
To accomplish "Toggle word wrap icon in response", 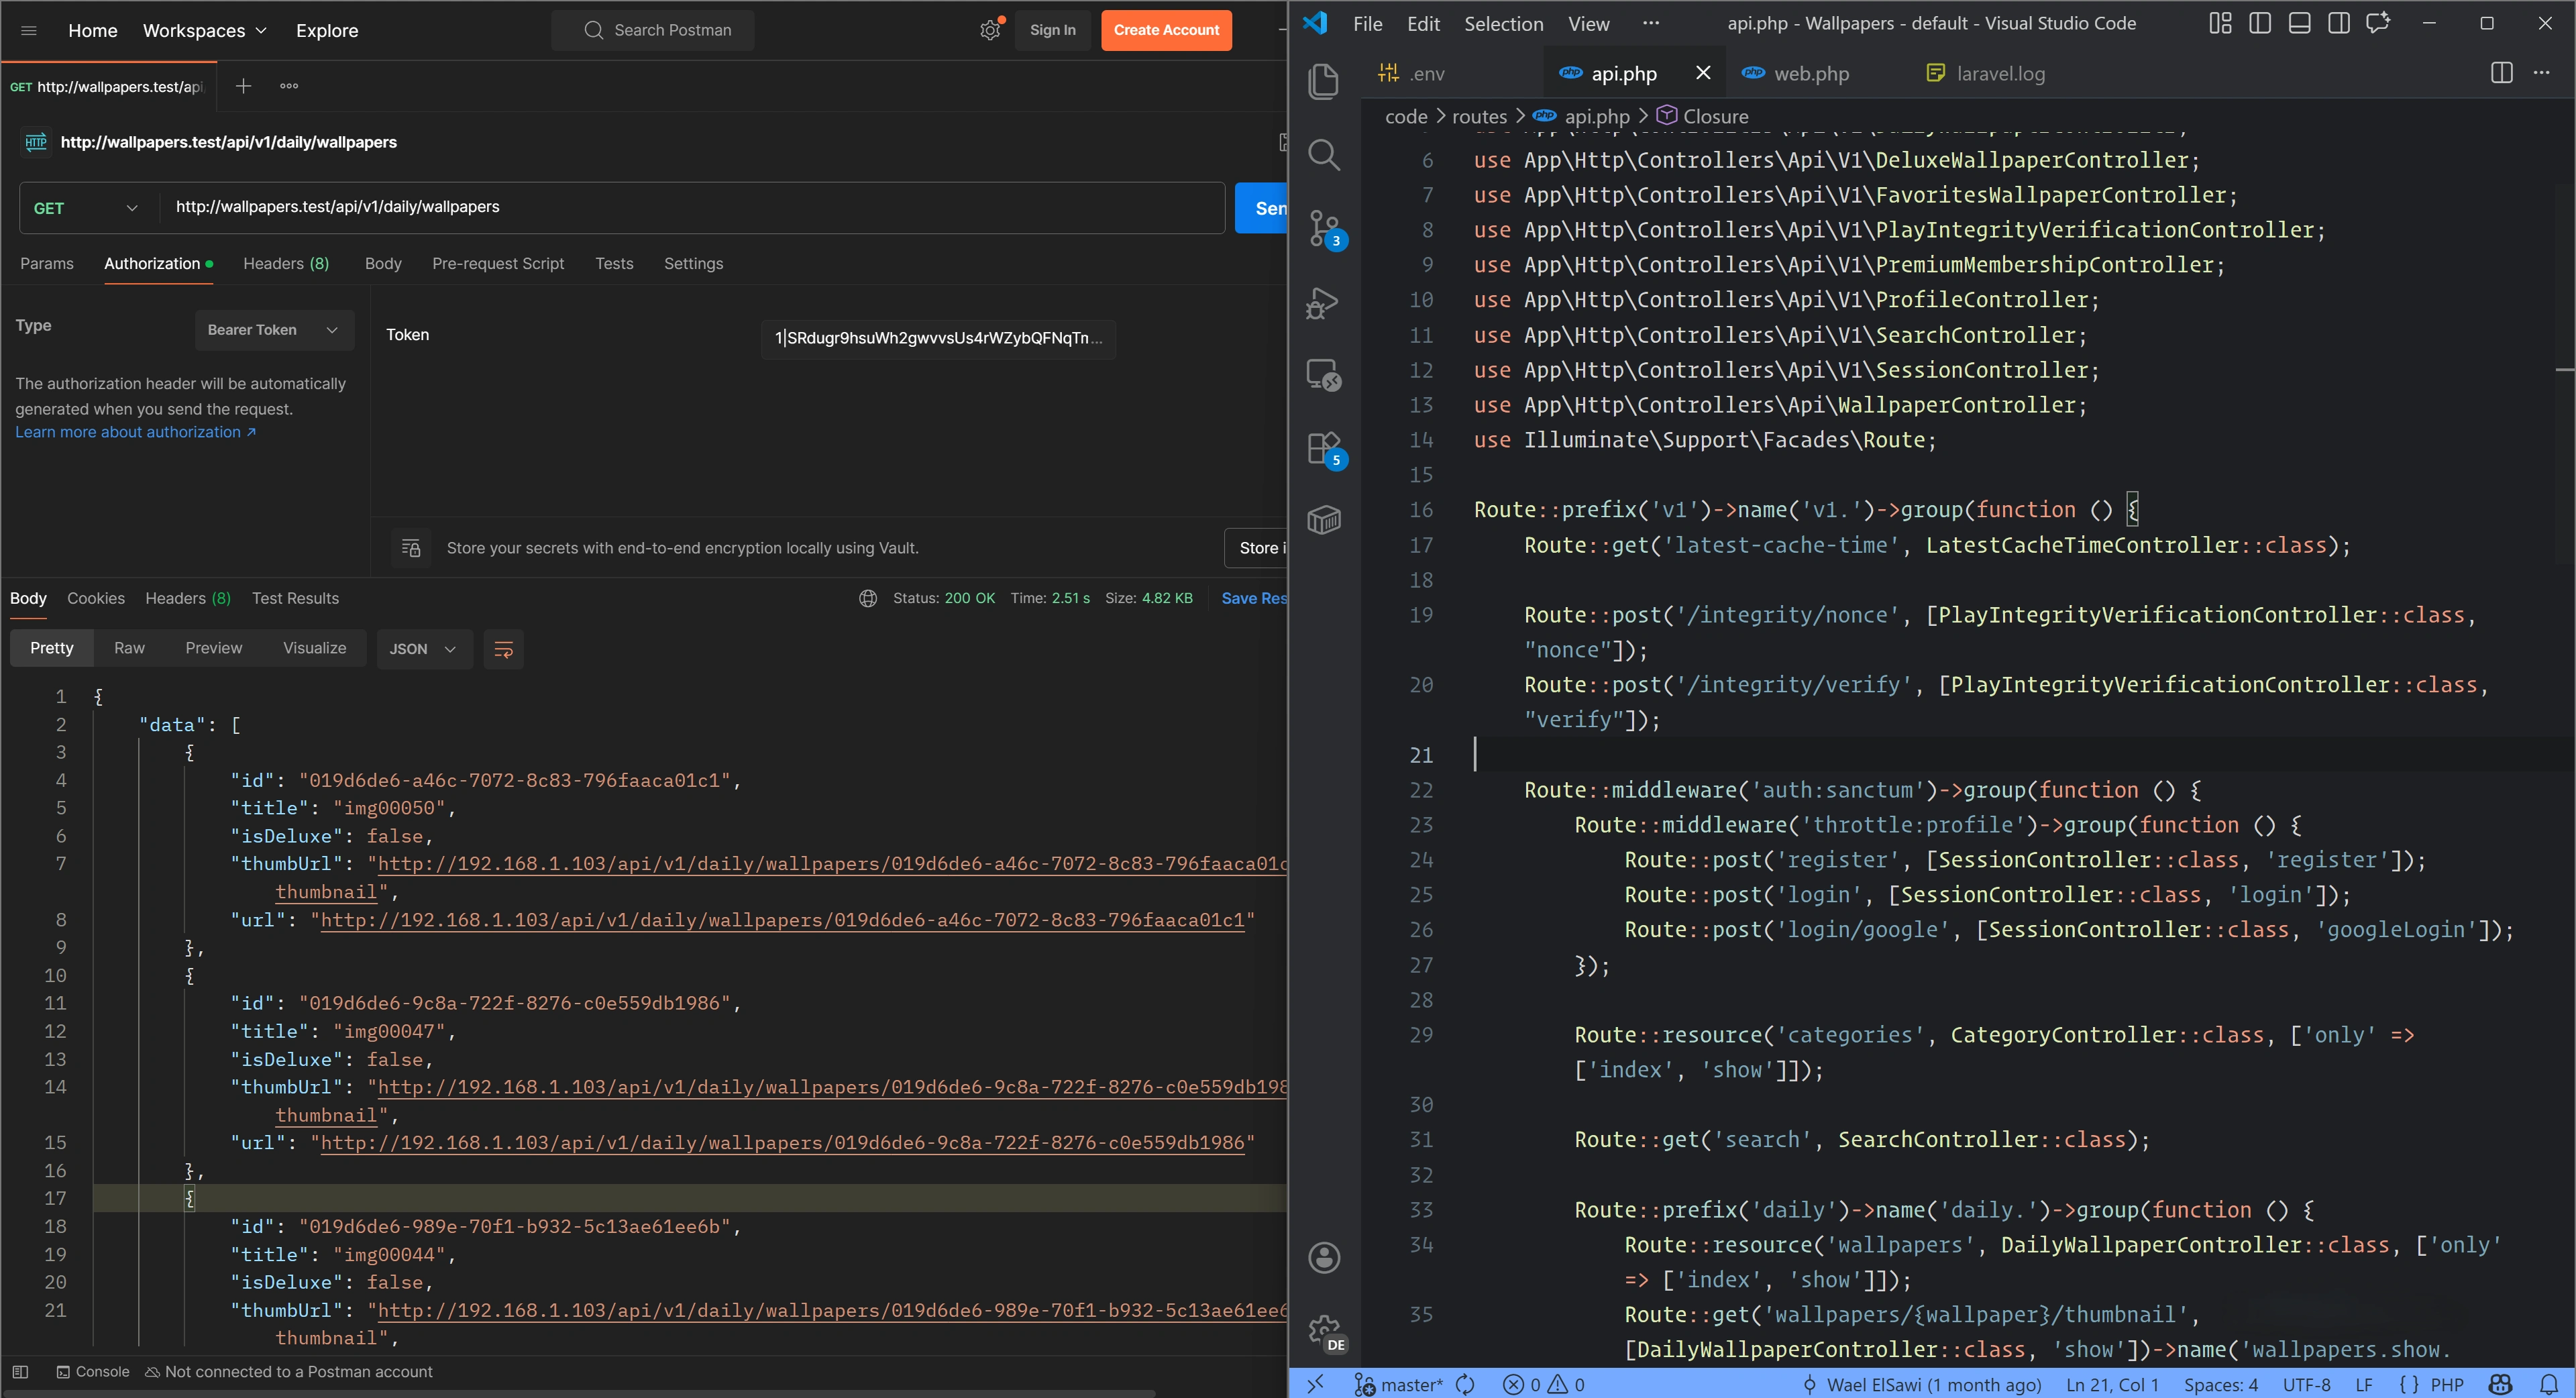I will click(503, 649).
